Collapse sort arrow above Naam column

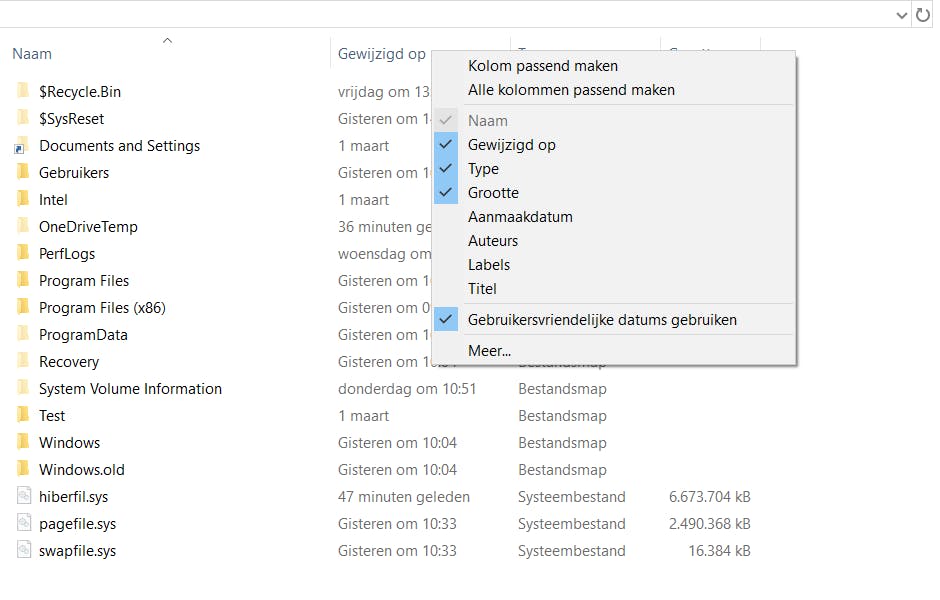(167, 41)
